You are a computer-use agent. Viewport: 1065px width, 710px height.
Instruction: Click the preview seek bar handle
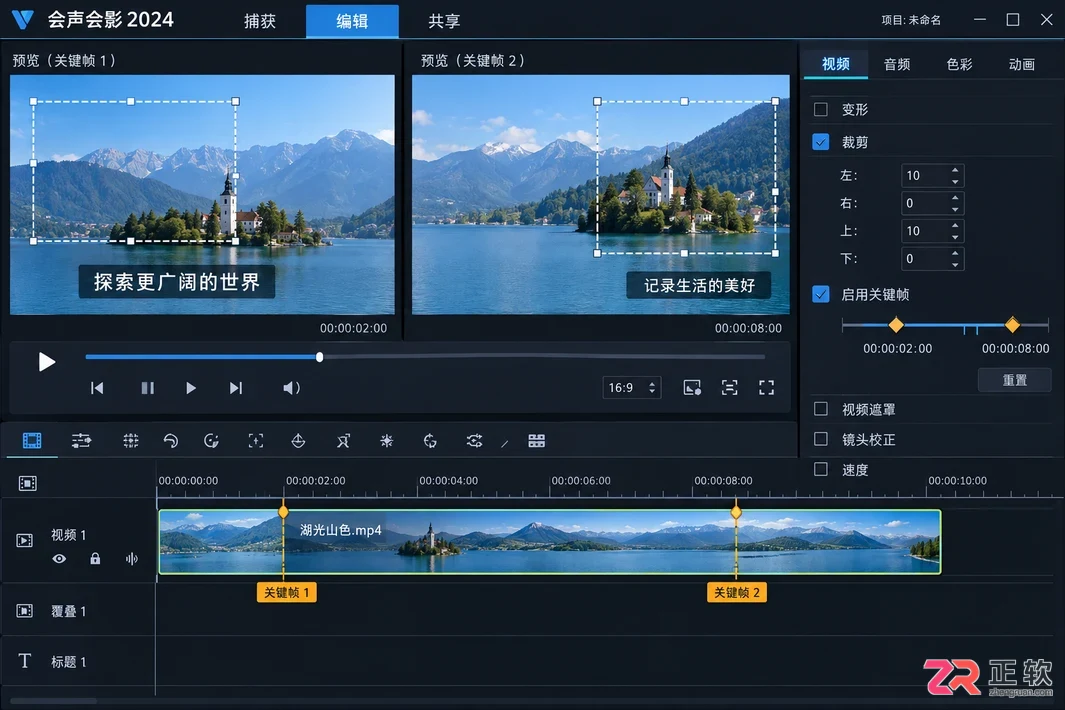point(319,357)
